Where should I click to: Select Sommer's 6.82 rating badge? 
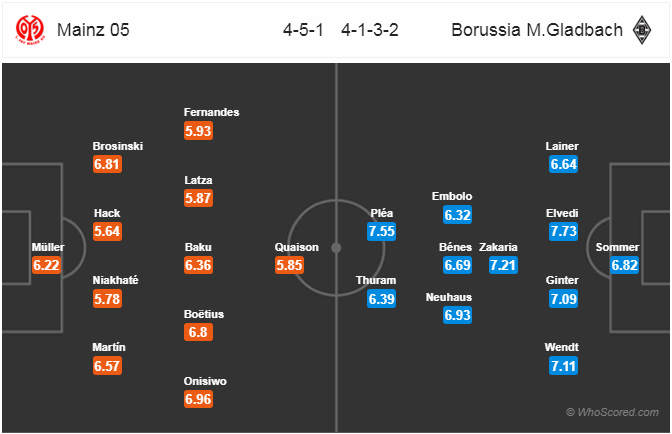624,265
